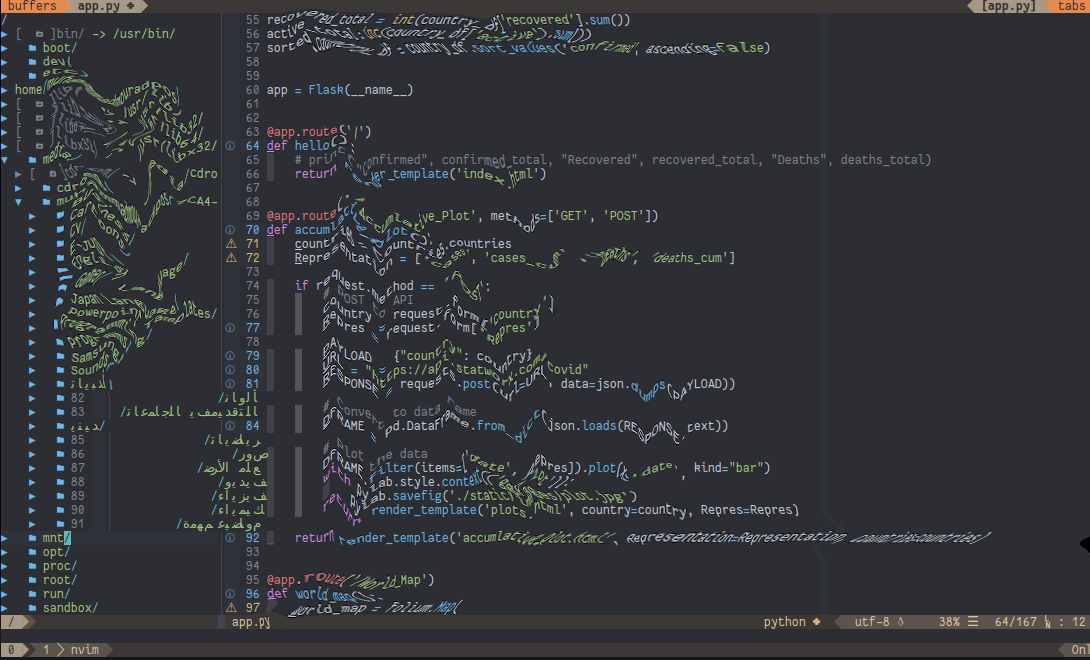Click the info sign on line 84
1090x660 pixels.
[x=230, y=426]
